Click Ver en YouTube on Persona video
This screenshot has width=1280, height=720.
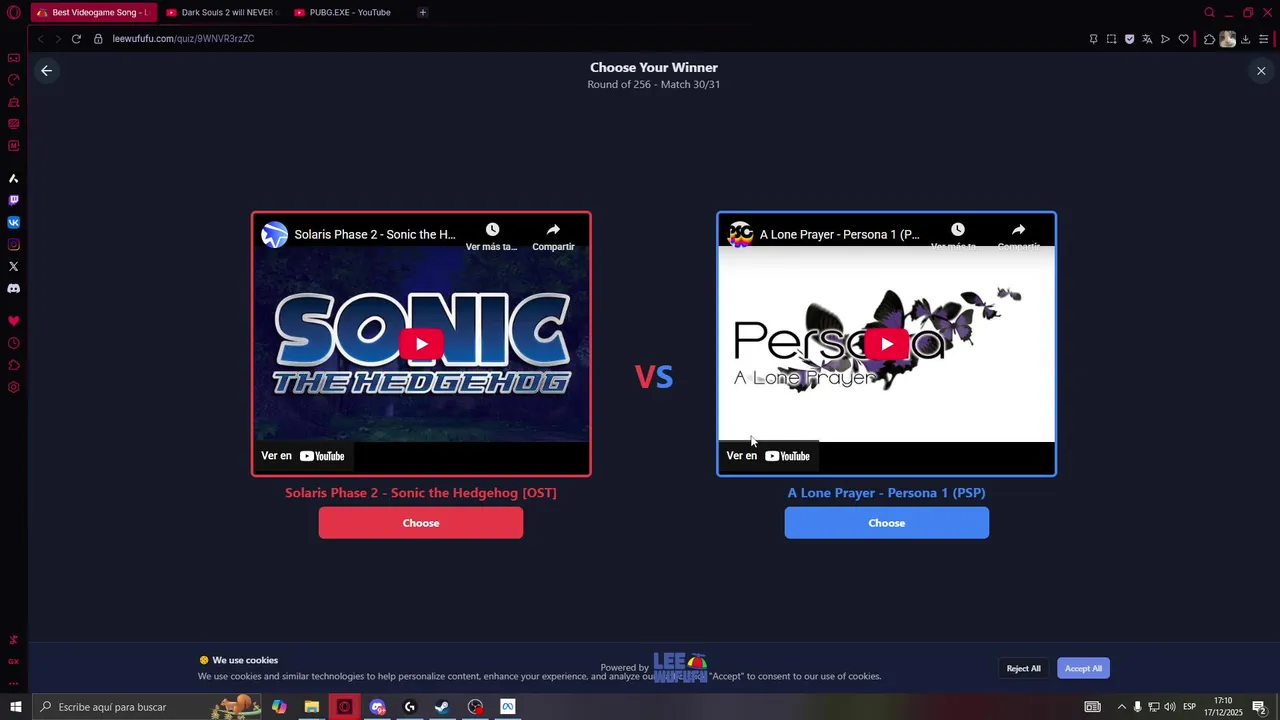point(768,456)
